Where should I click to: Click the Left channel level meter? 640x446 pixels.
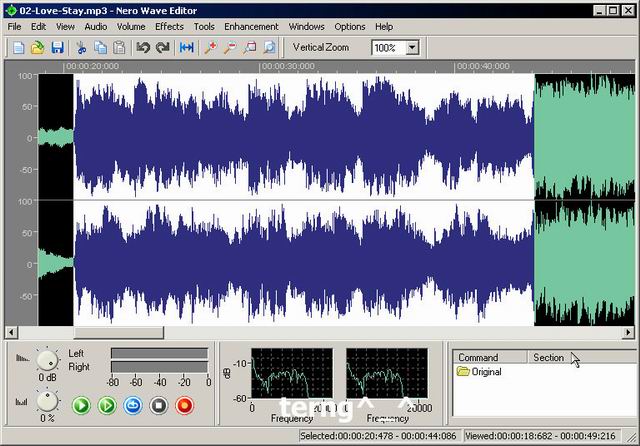click(160, 353)
